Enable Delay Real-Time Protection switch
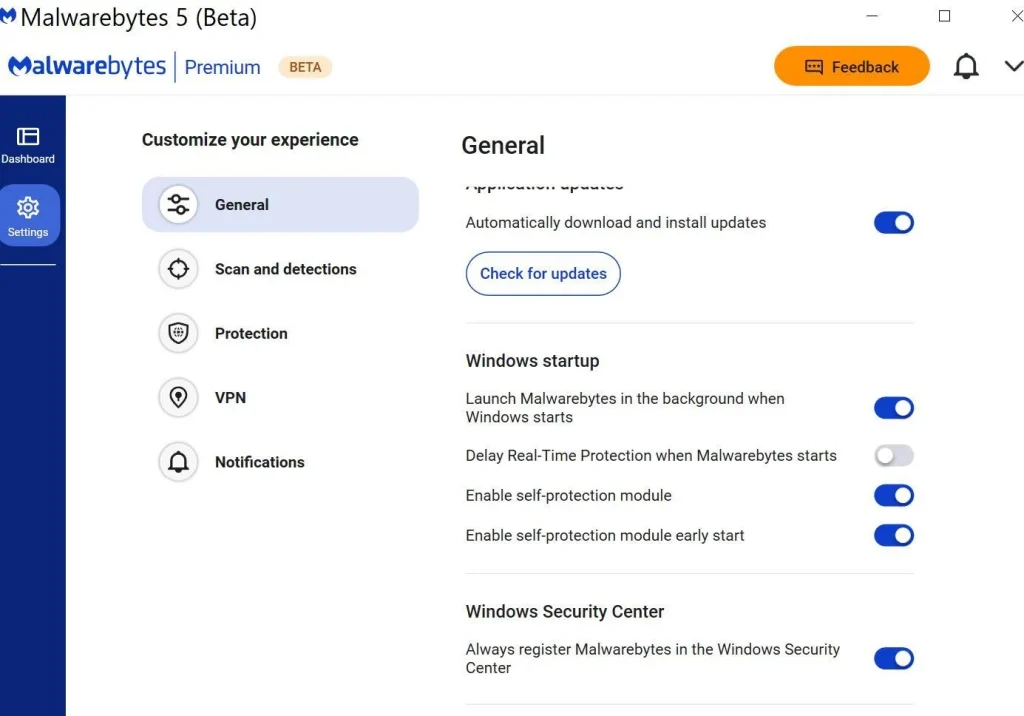Viewport: 1024px width, 716px height. point(893,455)
